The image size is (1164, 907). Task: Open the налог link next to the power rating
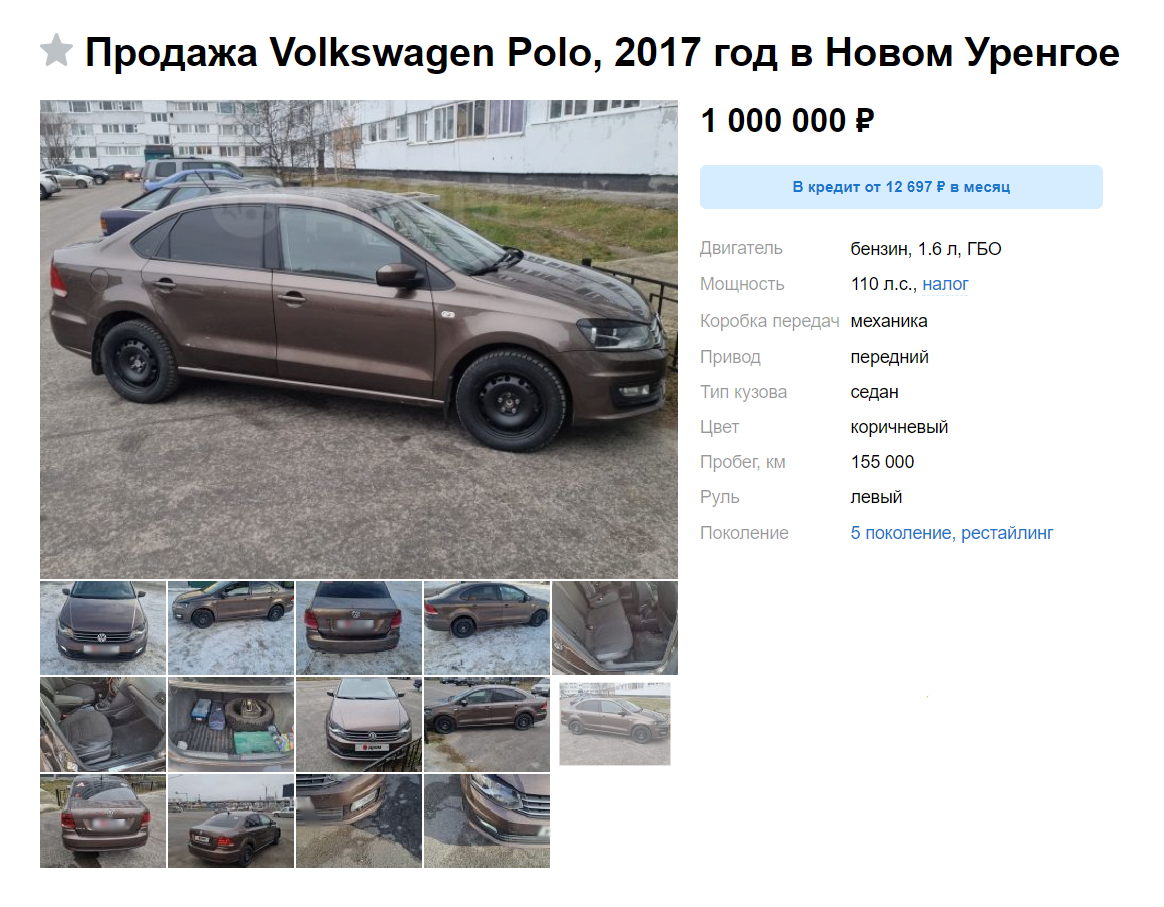945,284
